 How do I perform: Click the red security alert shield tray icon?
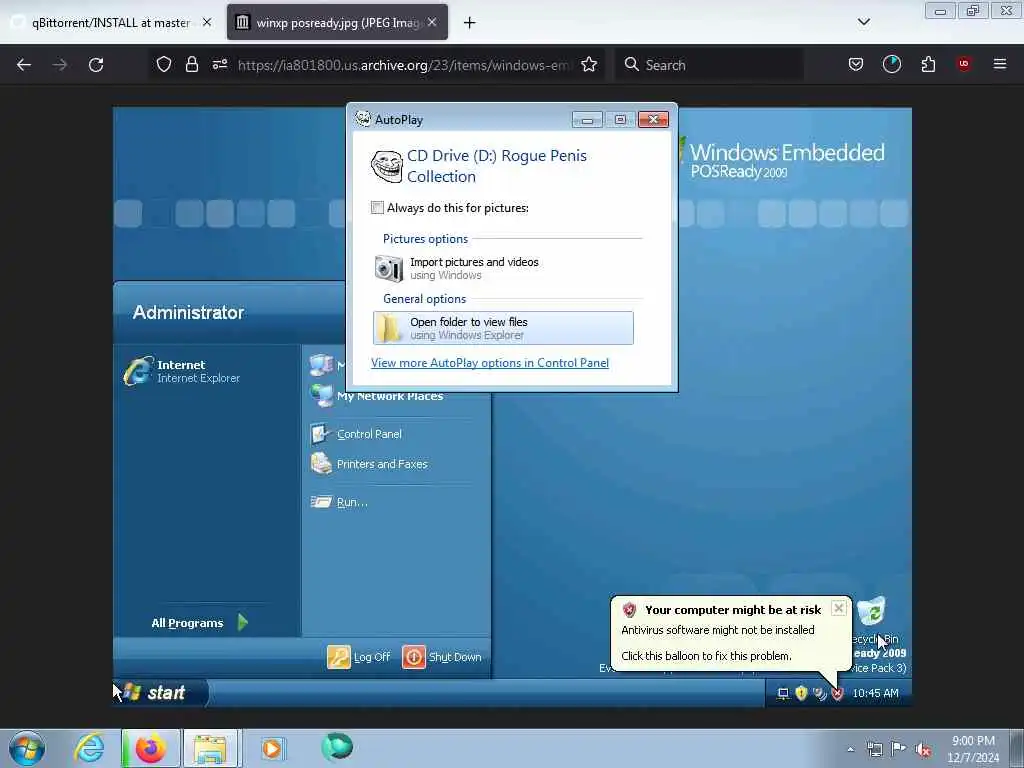click(838, 694)
